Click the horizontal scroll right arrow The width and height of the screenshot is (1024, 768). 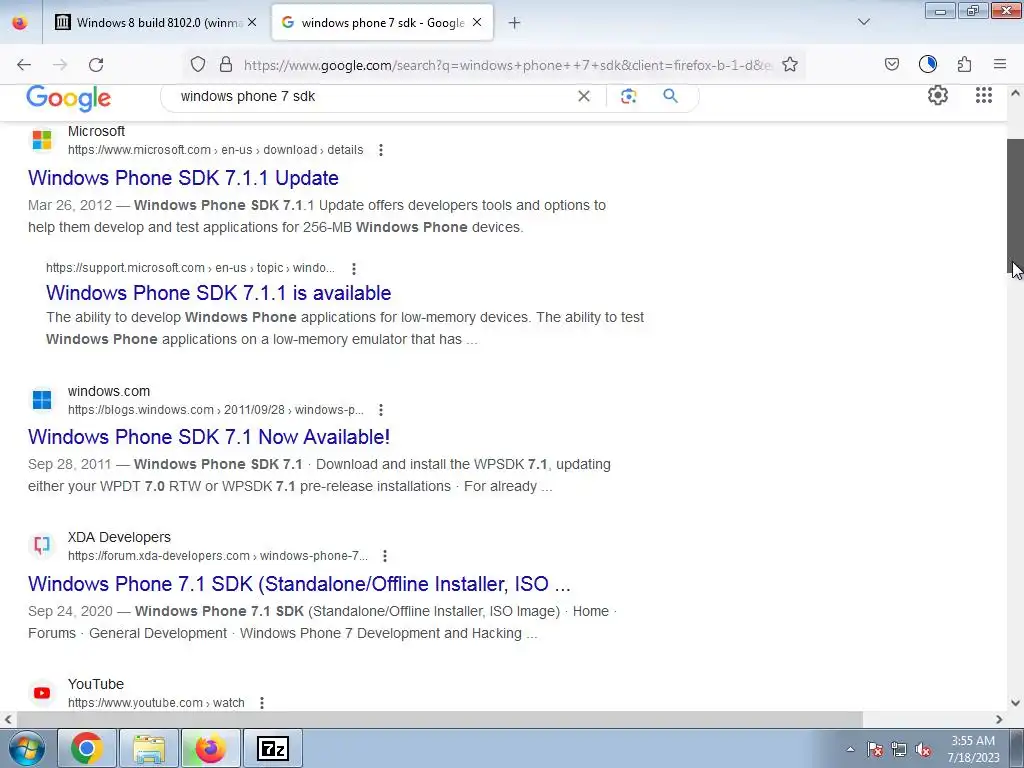(999, 719)
